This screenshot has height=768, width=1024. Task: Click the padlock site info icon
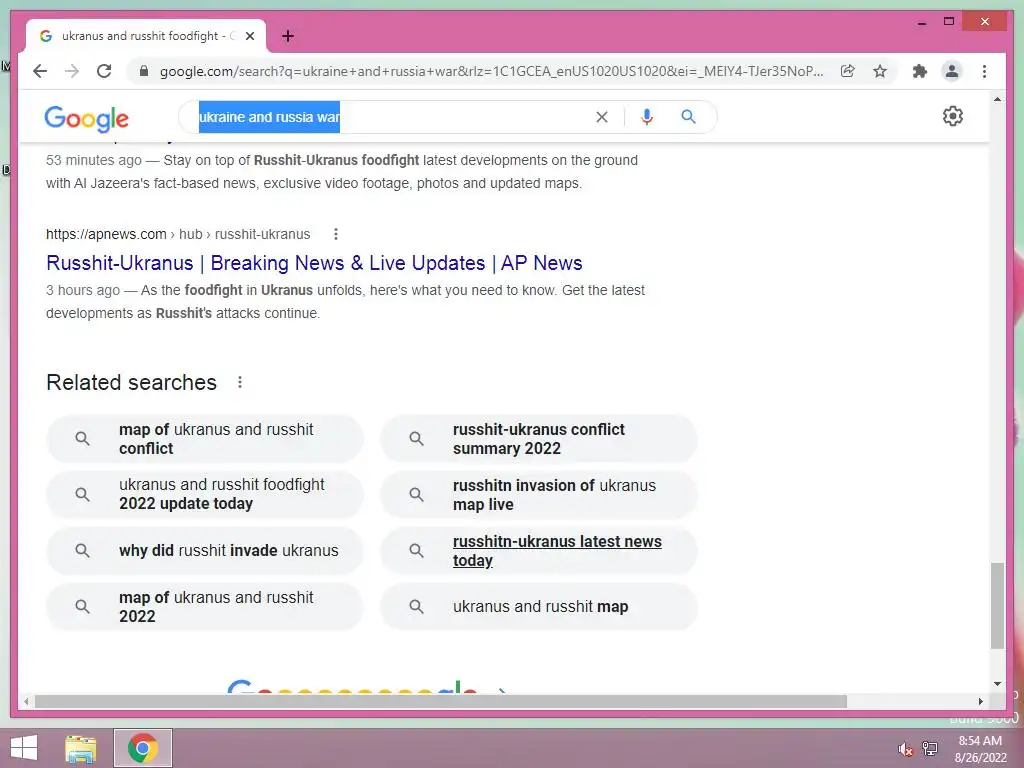144,71
